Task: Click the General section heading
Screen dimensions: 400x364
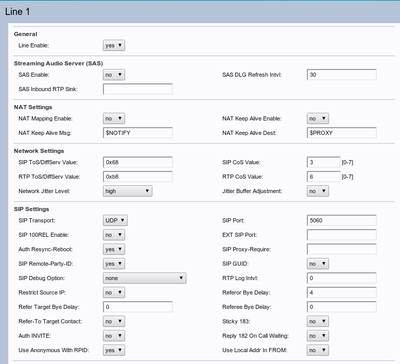Action: (25, 34)
